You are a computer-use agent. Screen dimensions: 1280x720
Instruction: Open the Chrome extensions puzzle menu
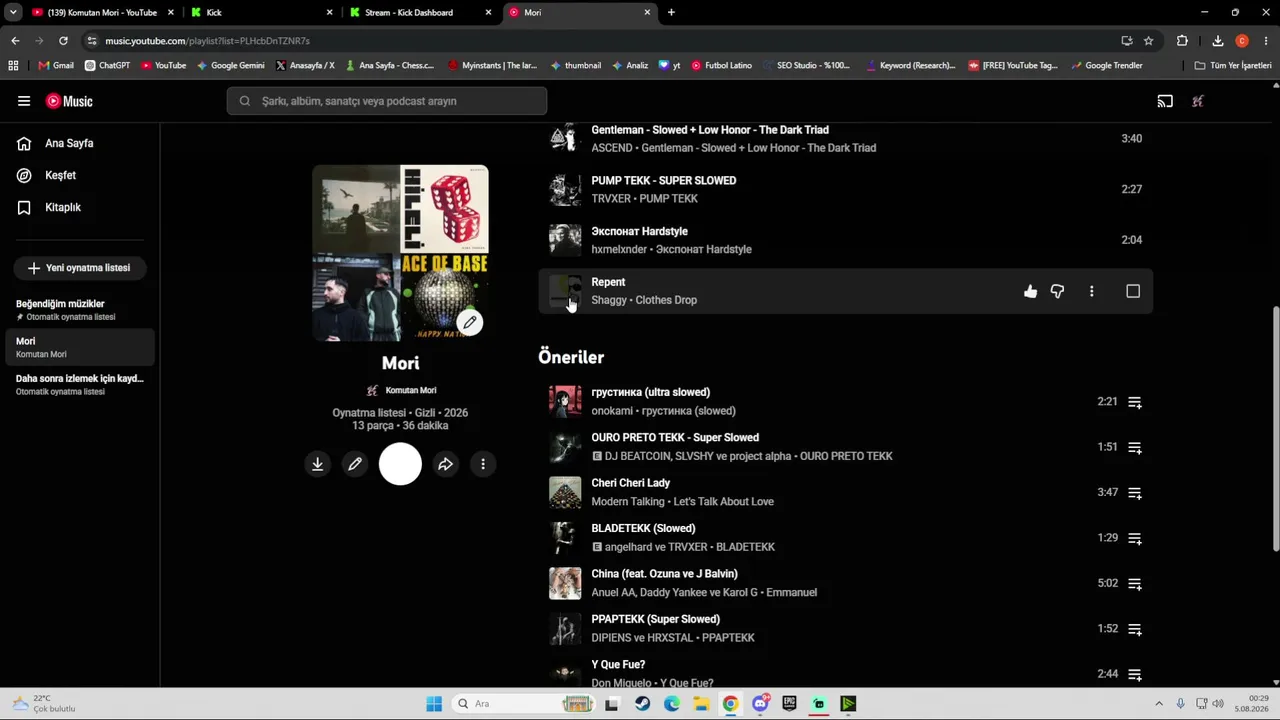coord(1182,41)
